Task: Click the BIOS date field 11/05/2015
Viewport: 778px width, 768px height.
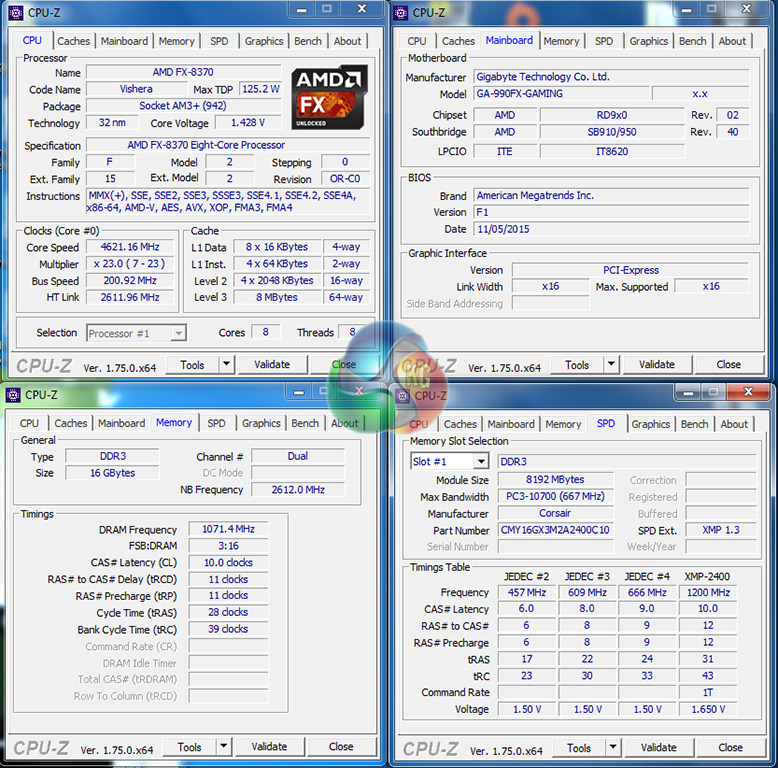Action: coord(611,229)
